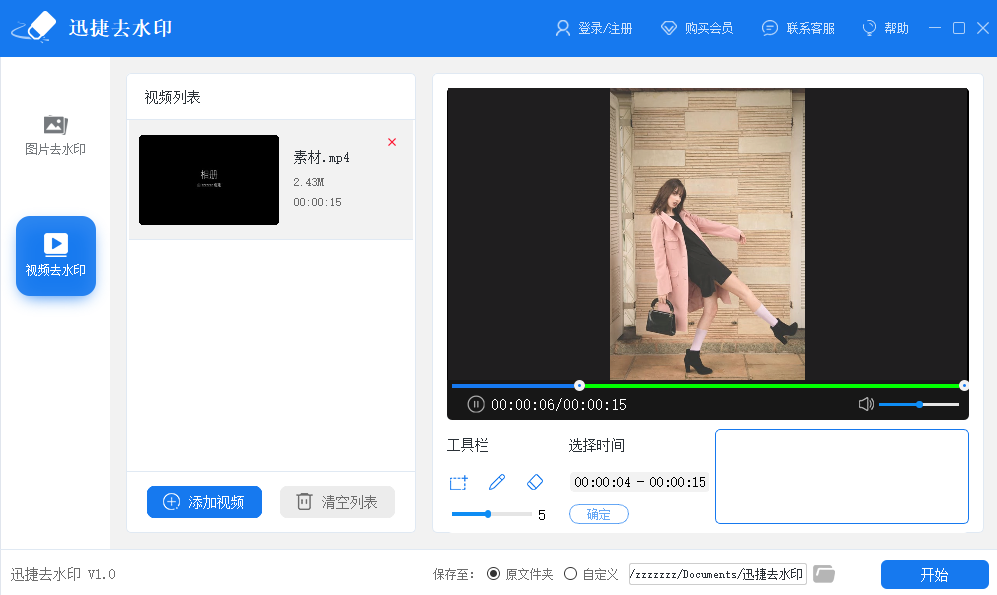Click the 迅捷去水印 eraser logo
The width and height of the screenshot is (997, 595).
tap(34, 28)
